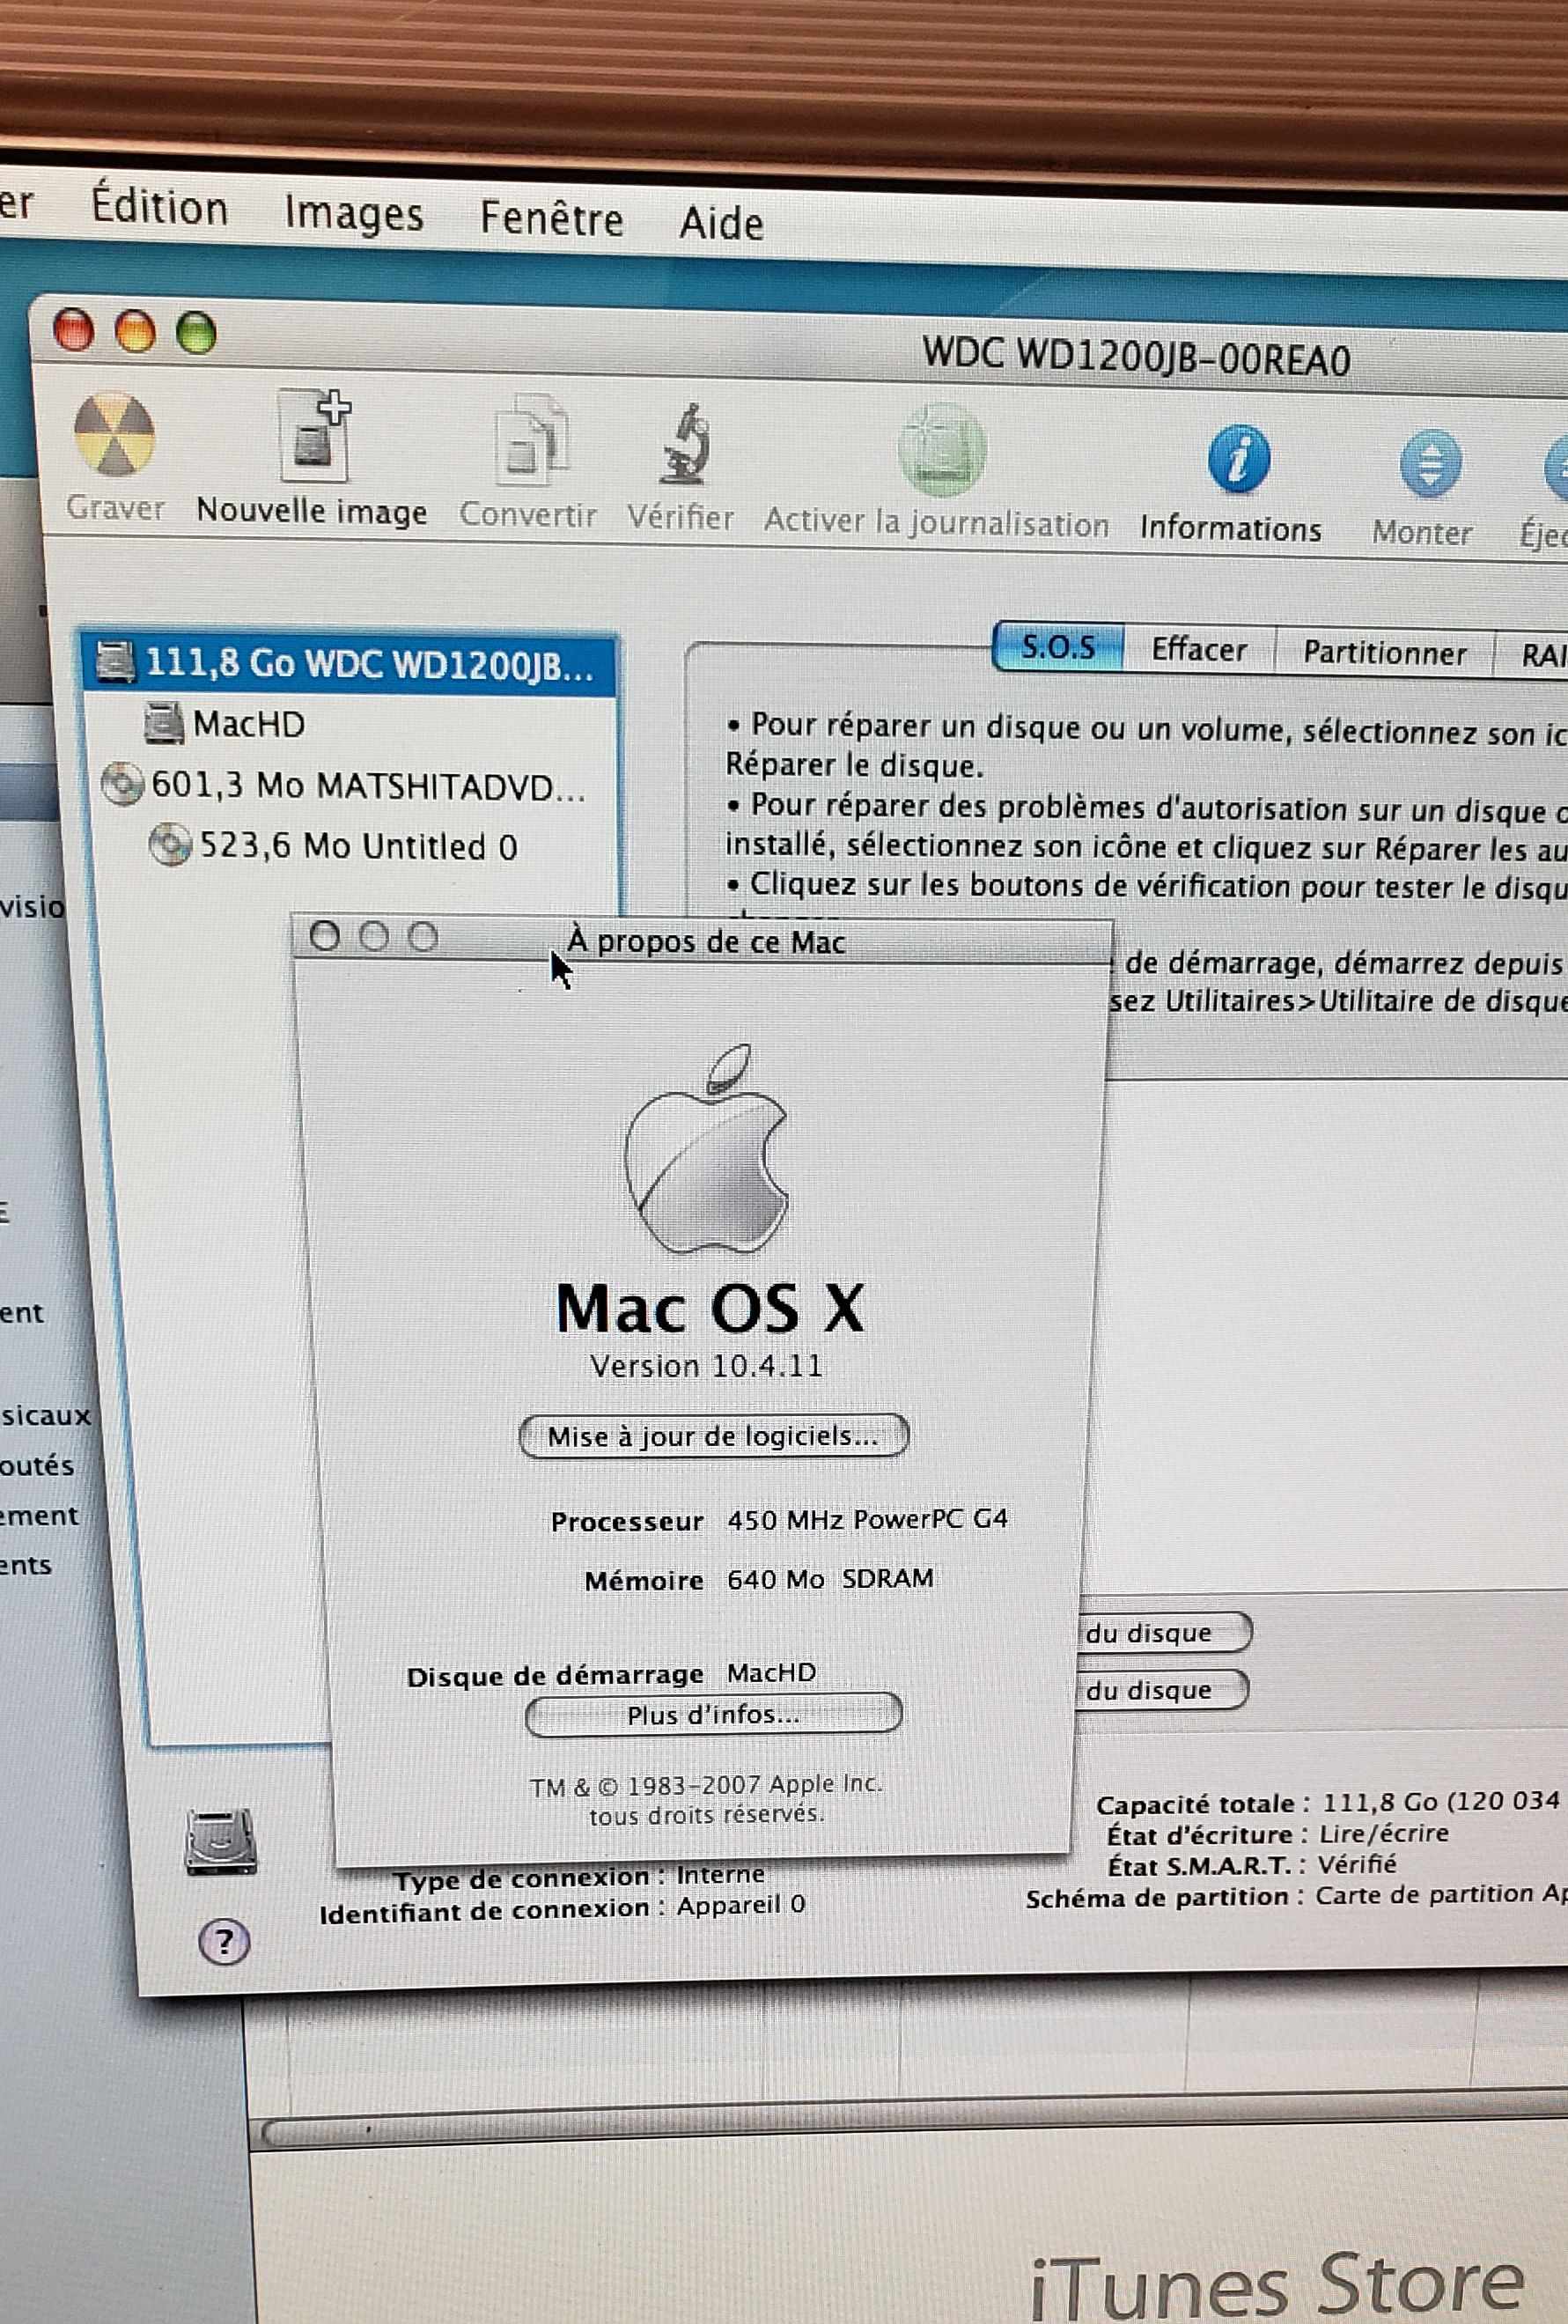The height and width of the screenshot is (2324, 1568).
Task: Click the disc icon of Untitled 0
Action: [170, 845]
